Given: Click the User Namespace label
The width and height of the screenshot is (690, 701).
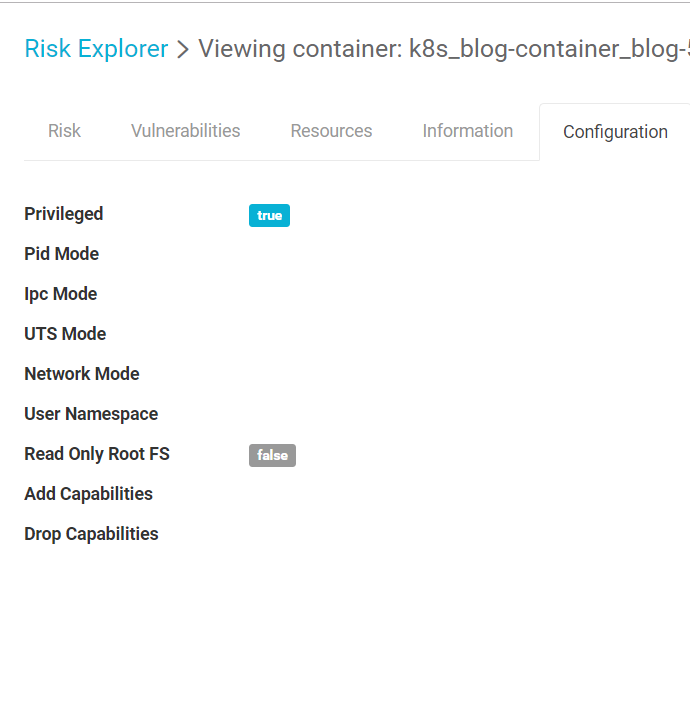Looking at the screenshot, I should (x=91, y=414).
